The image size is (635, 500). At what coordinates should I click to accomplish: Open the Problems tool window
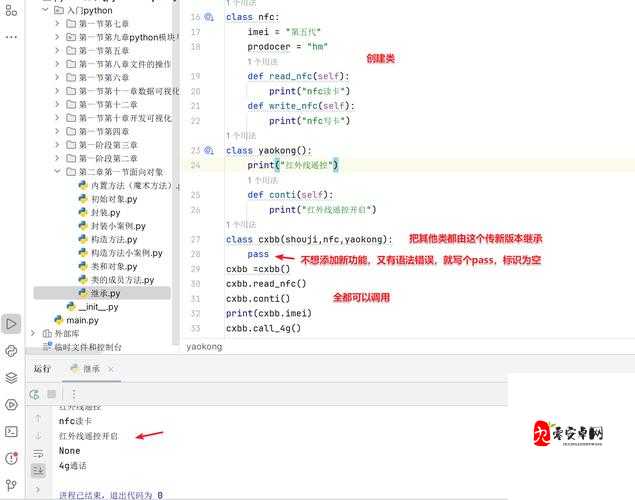tap(11, 458)
